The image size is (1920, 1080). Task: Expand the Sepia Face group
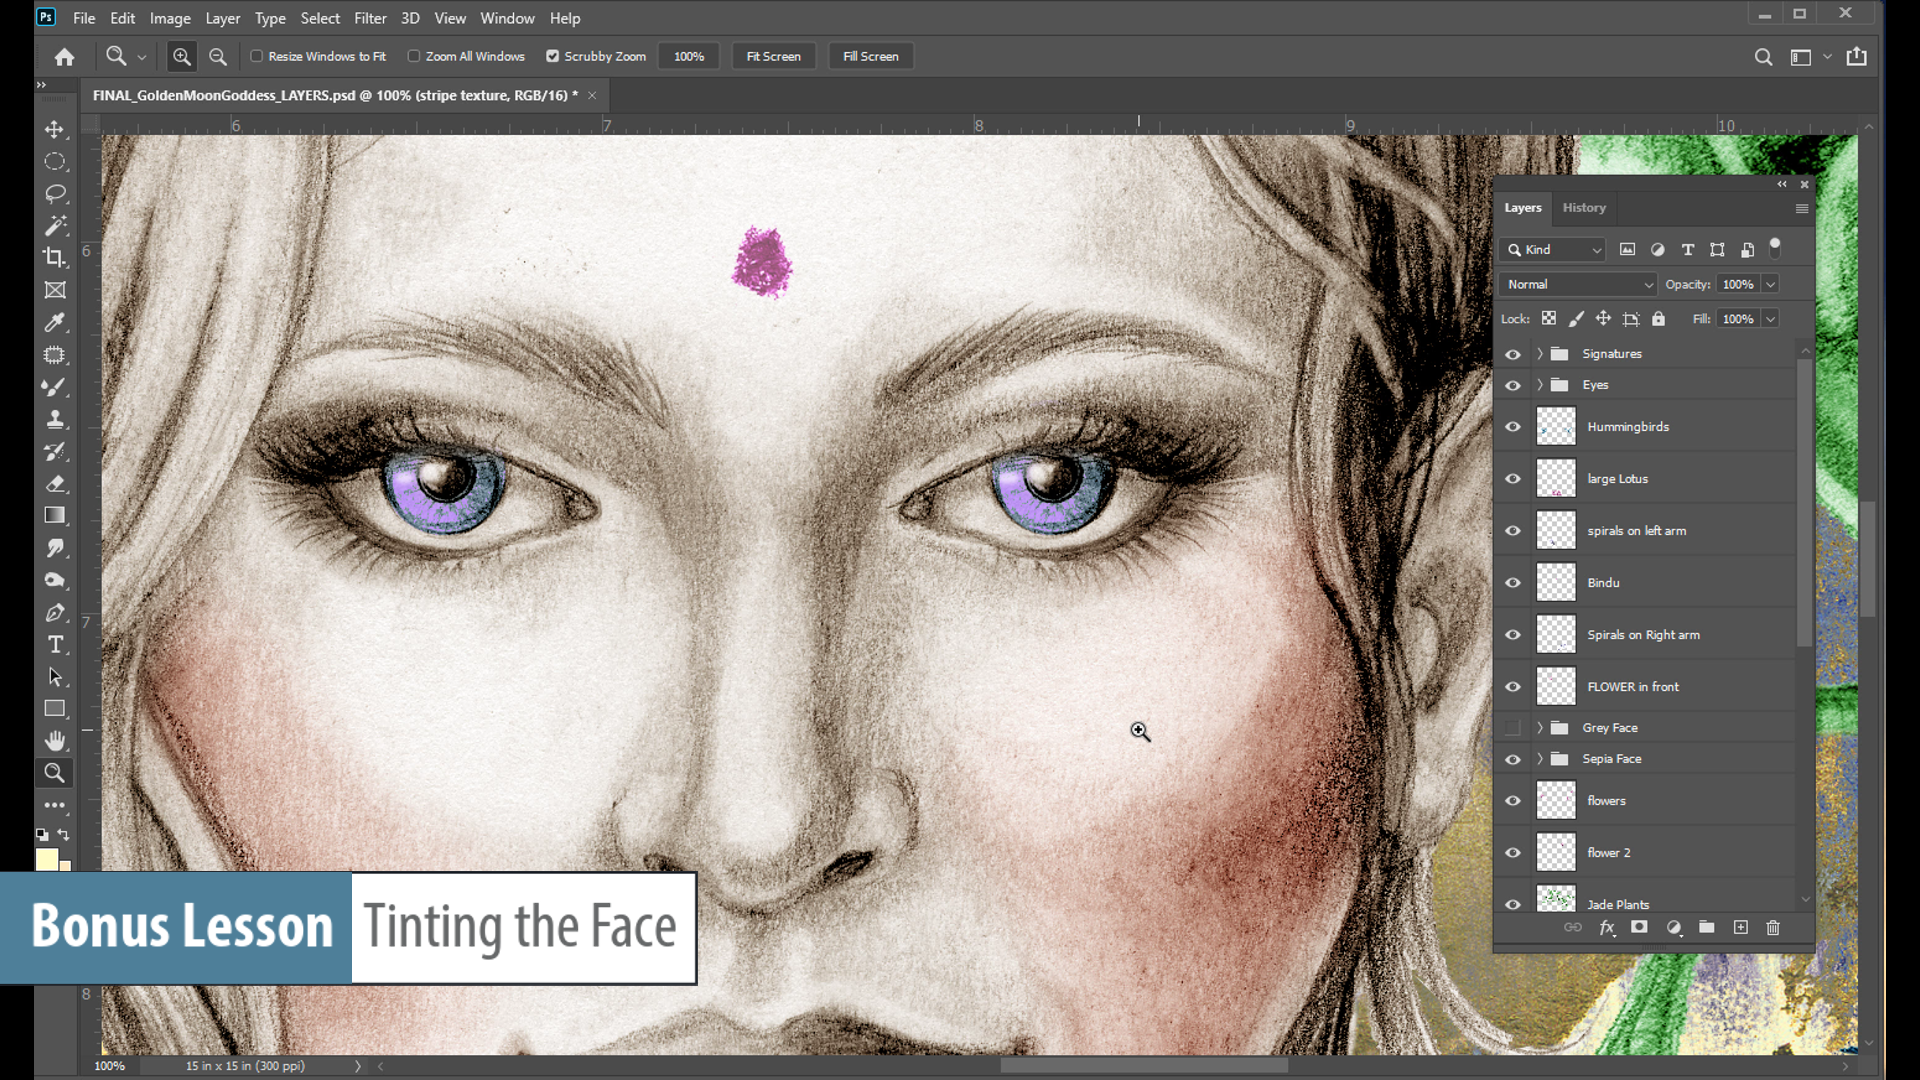(x=1540, y=759)
